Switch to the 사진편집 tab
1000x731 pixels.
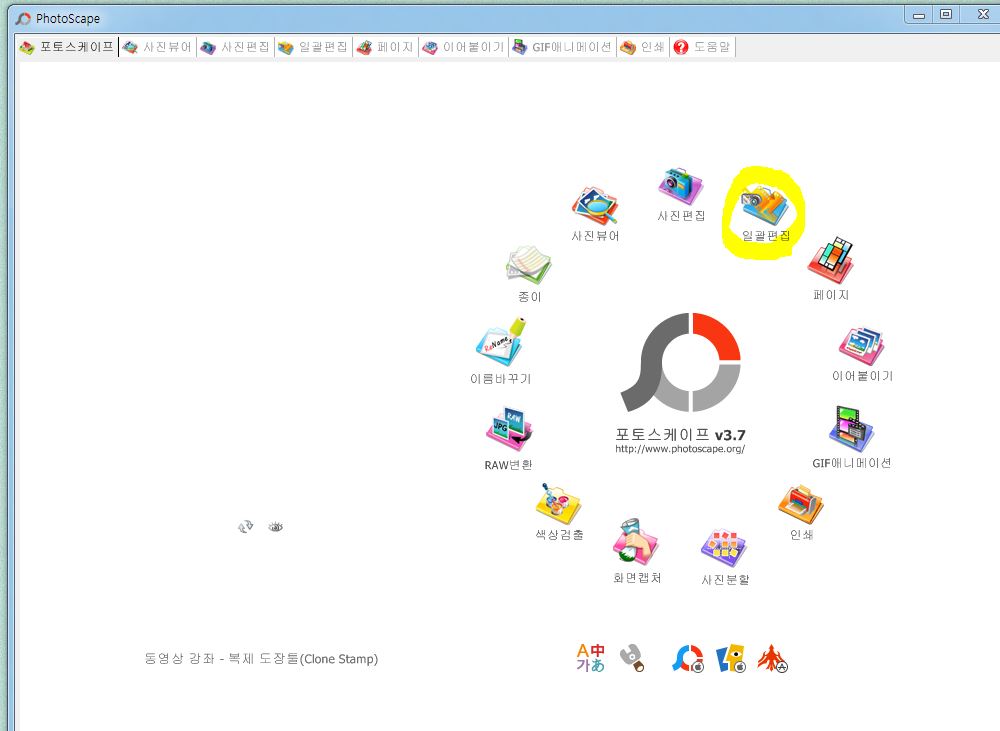pos(235,47)
